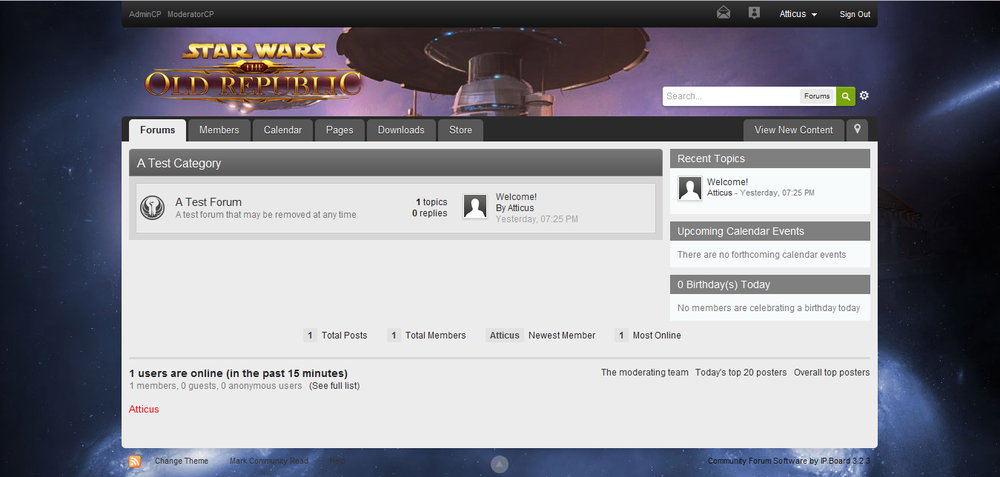Open advanced search gear icon
Screen dimensions: 1000x477
[864, 96]
